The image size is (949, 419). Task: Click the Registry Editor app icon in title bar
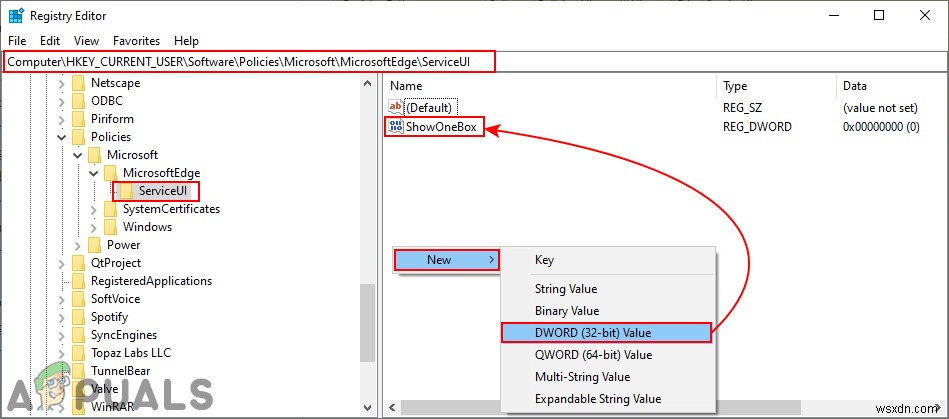click(16, 16)
